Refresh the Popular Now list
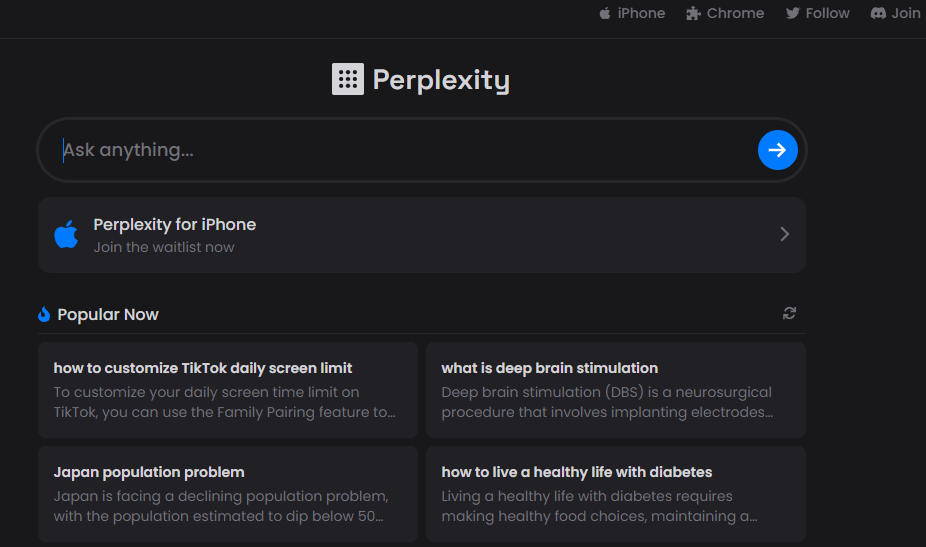 [789, 313]
